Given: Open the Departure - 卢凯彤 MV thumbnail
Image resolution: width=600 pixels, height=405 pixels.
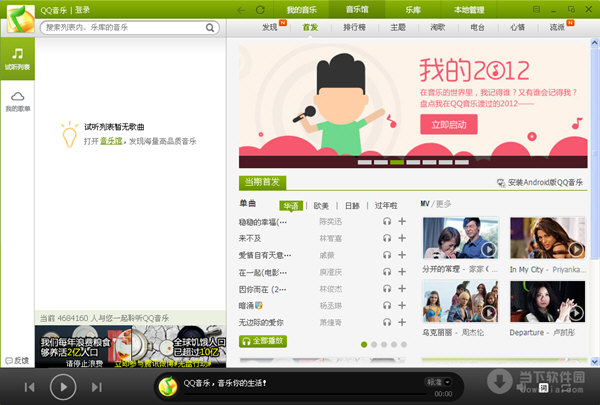Looking at the screenshot, I should [x=548, y=302].
